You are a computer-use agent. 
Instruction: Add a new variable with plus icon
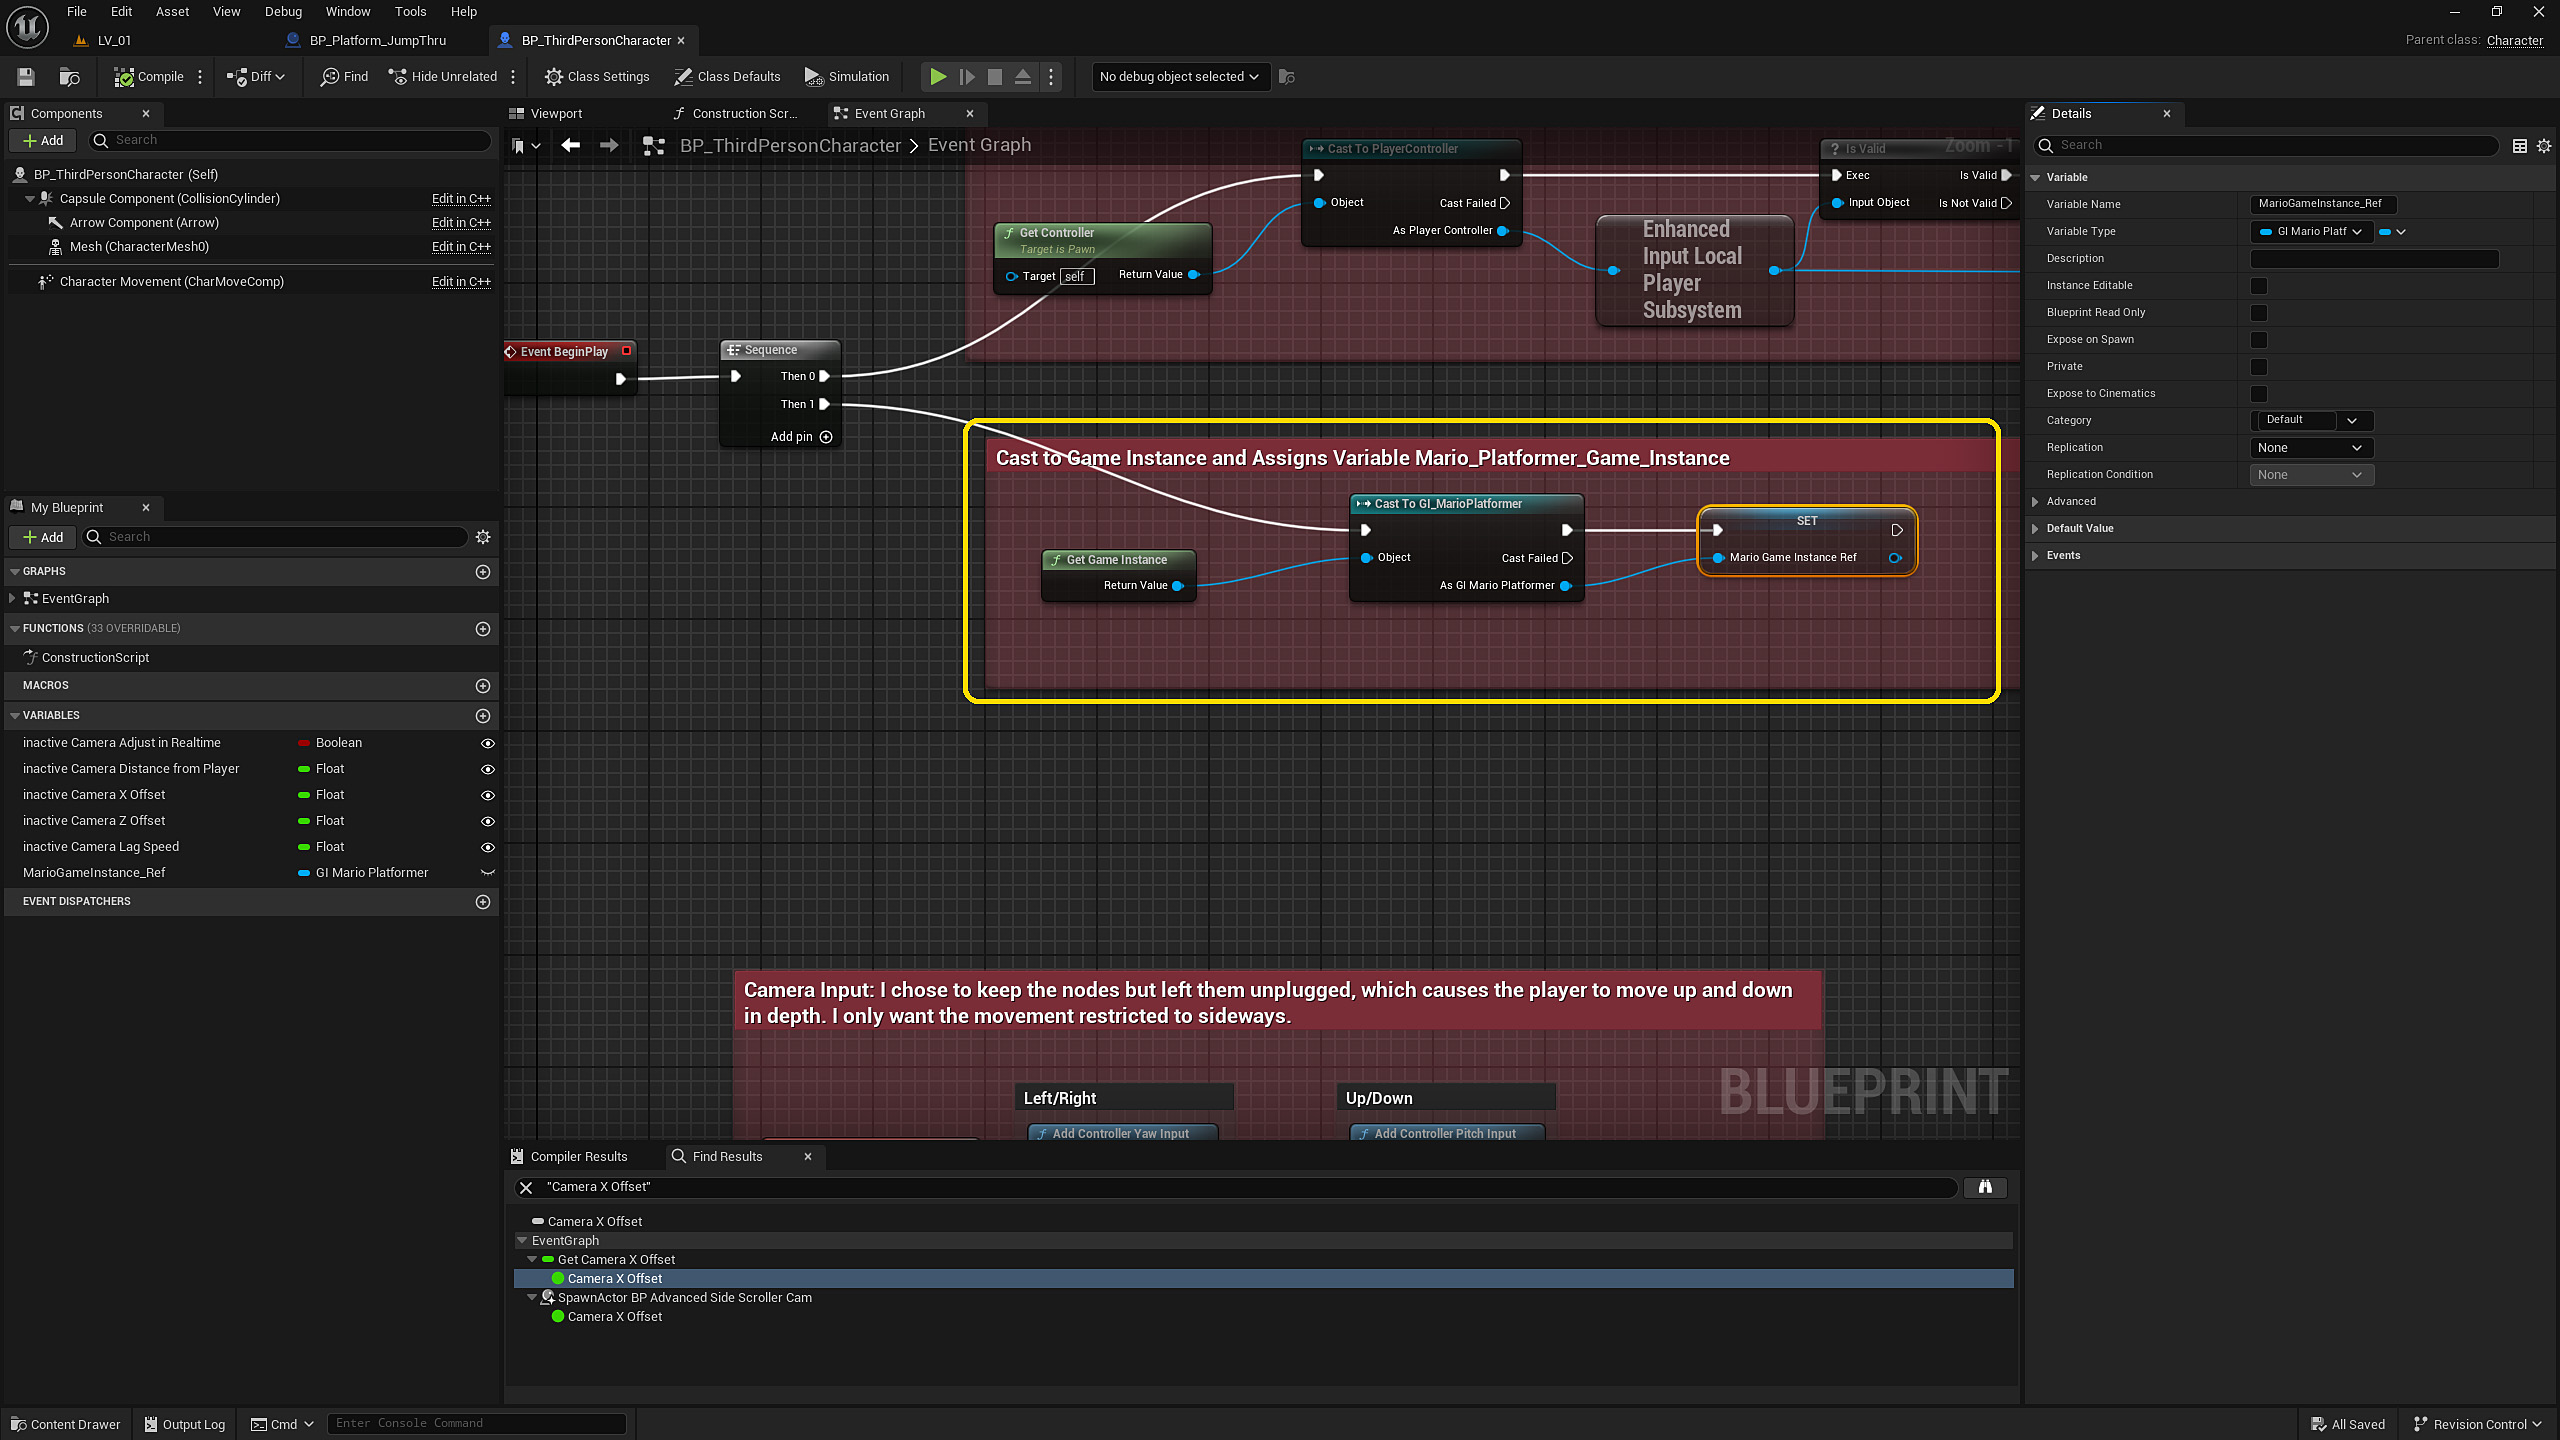click(483, 716)
